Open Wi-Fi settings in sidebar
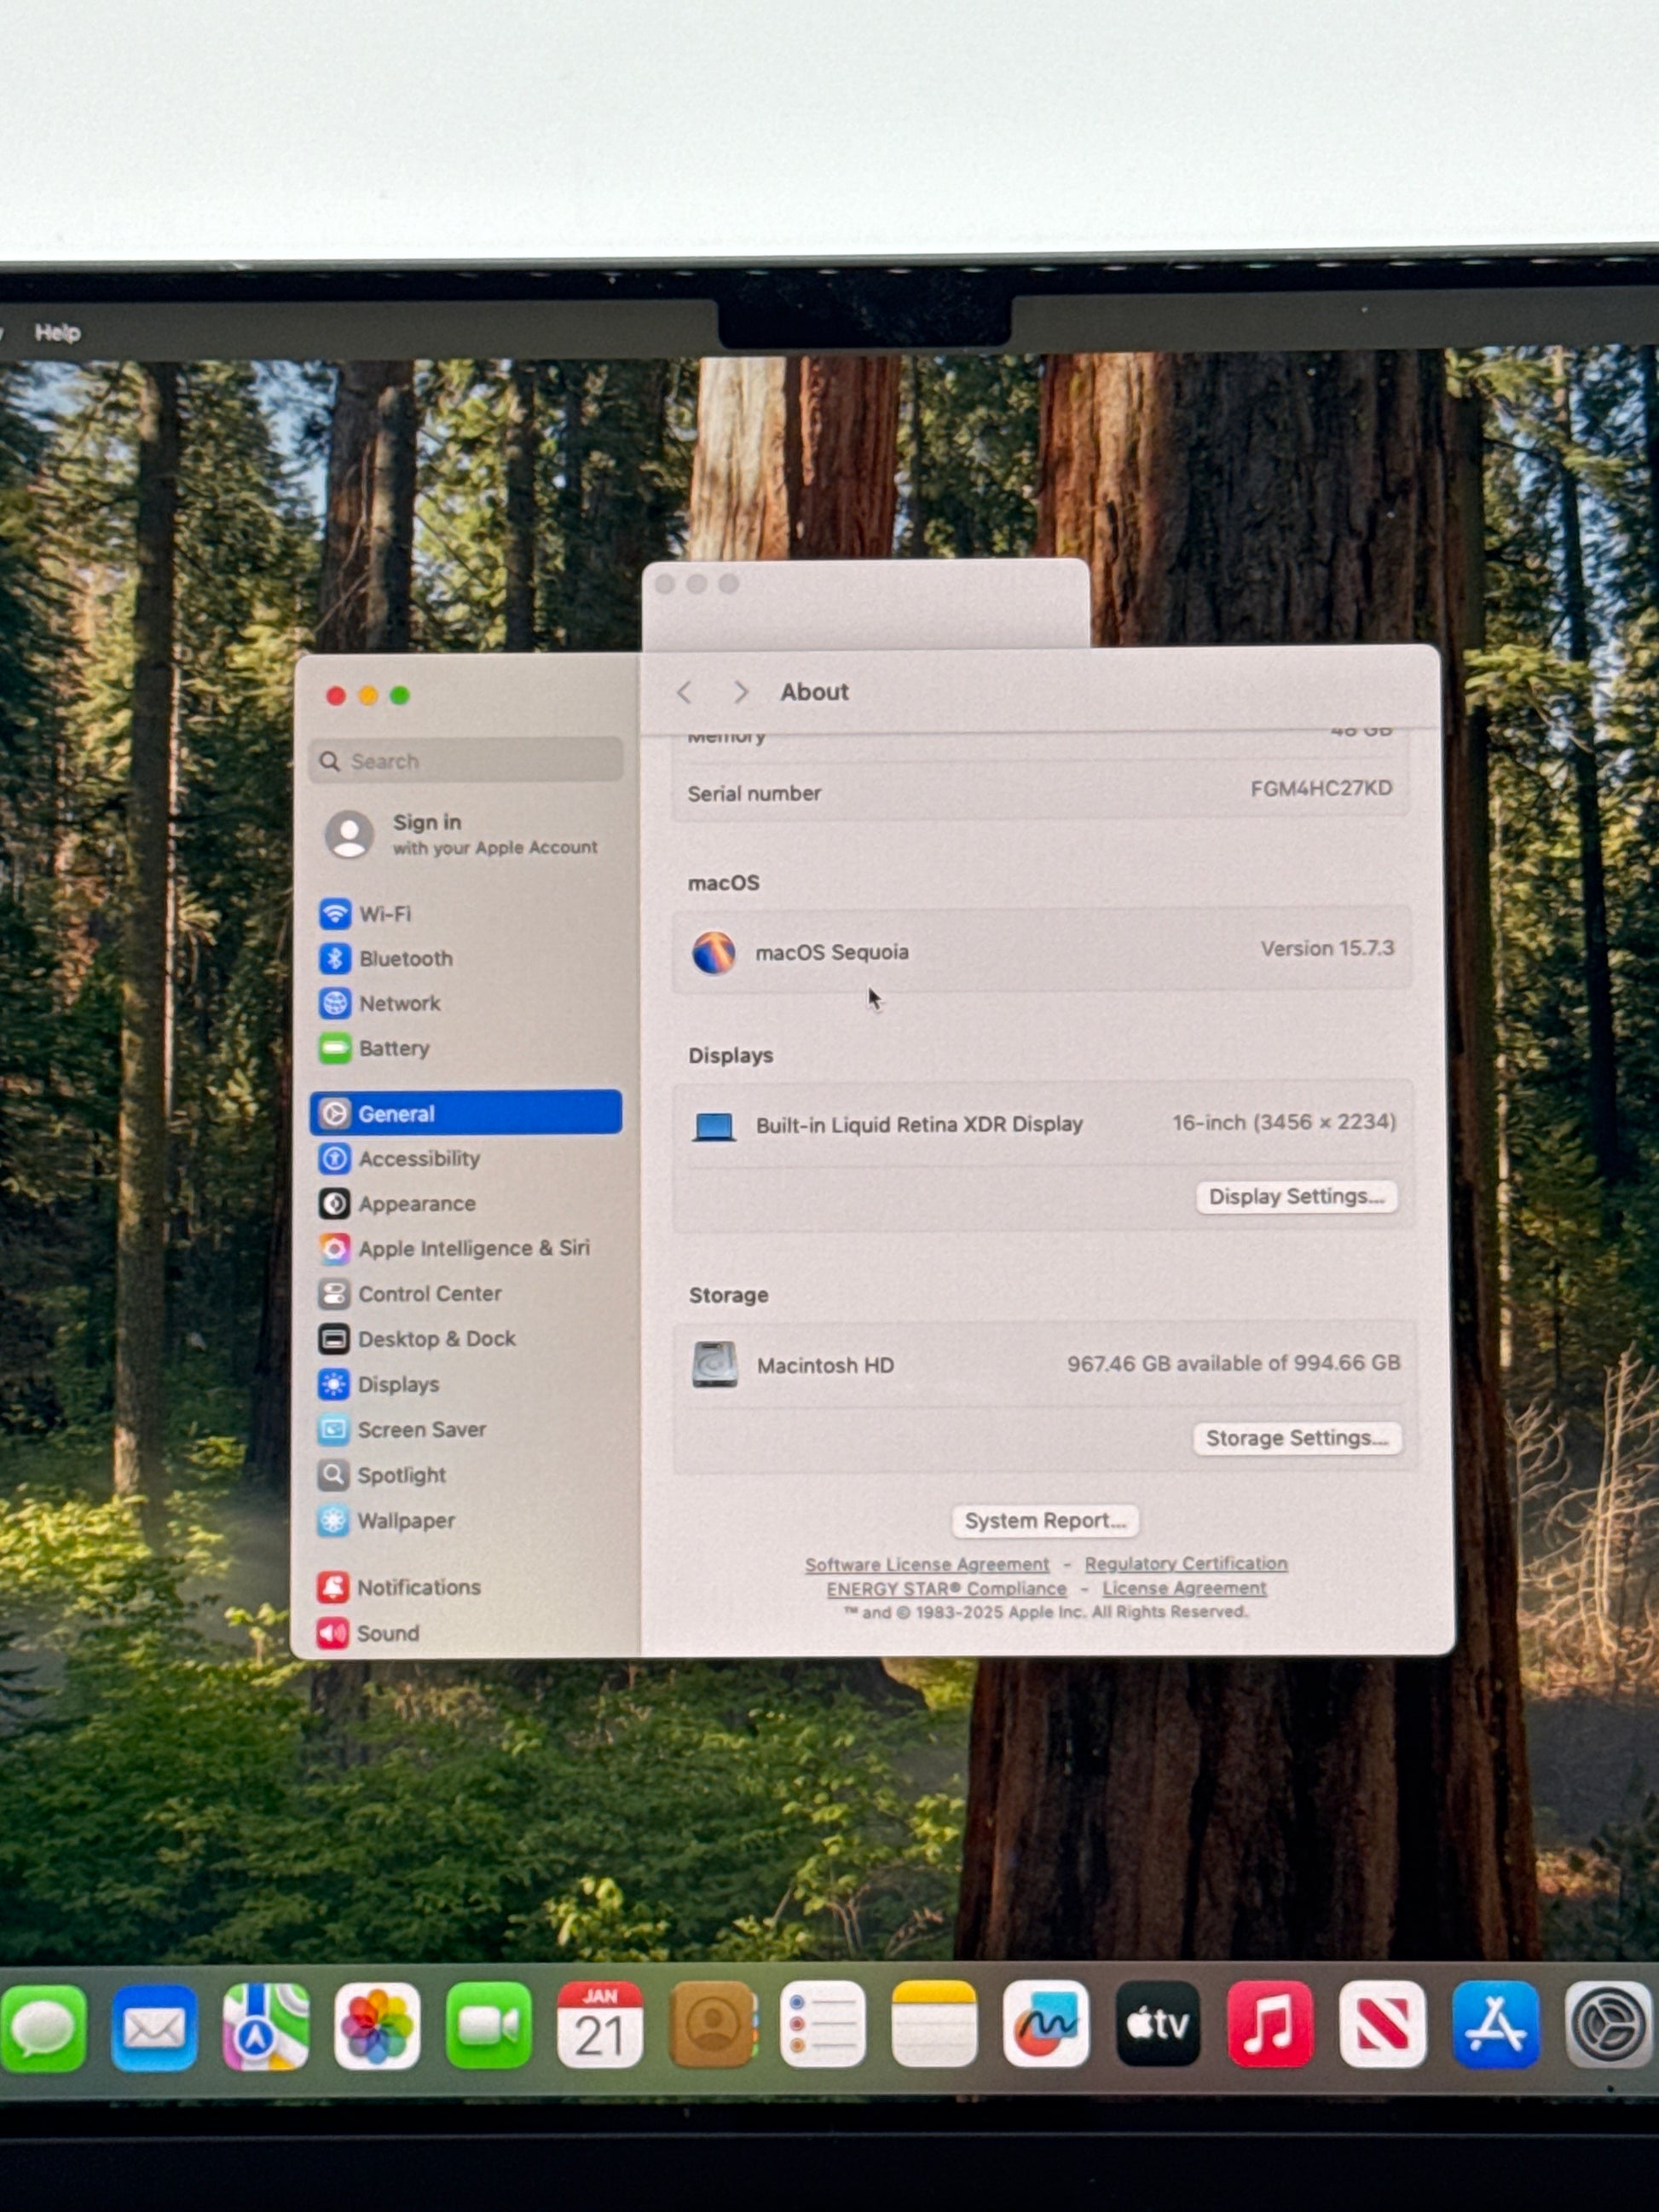Screen dimensions: 1659x2212 click(x=384, y=914)
